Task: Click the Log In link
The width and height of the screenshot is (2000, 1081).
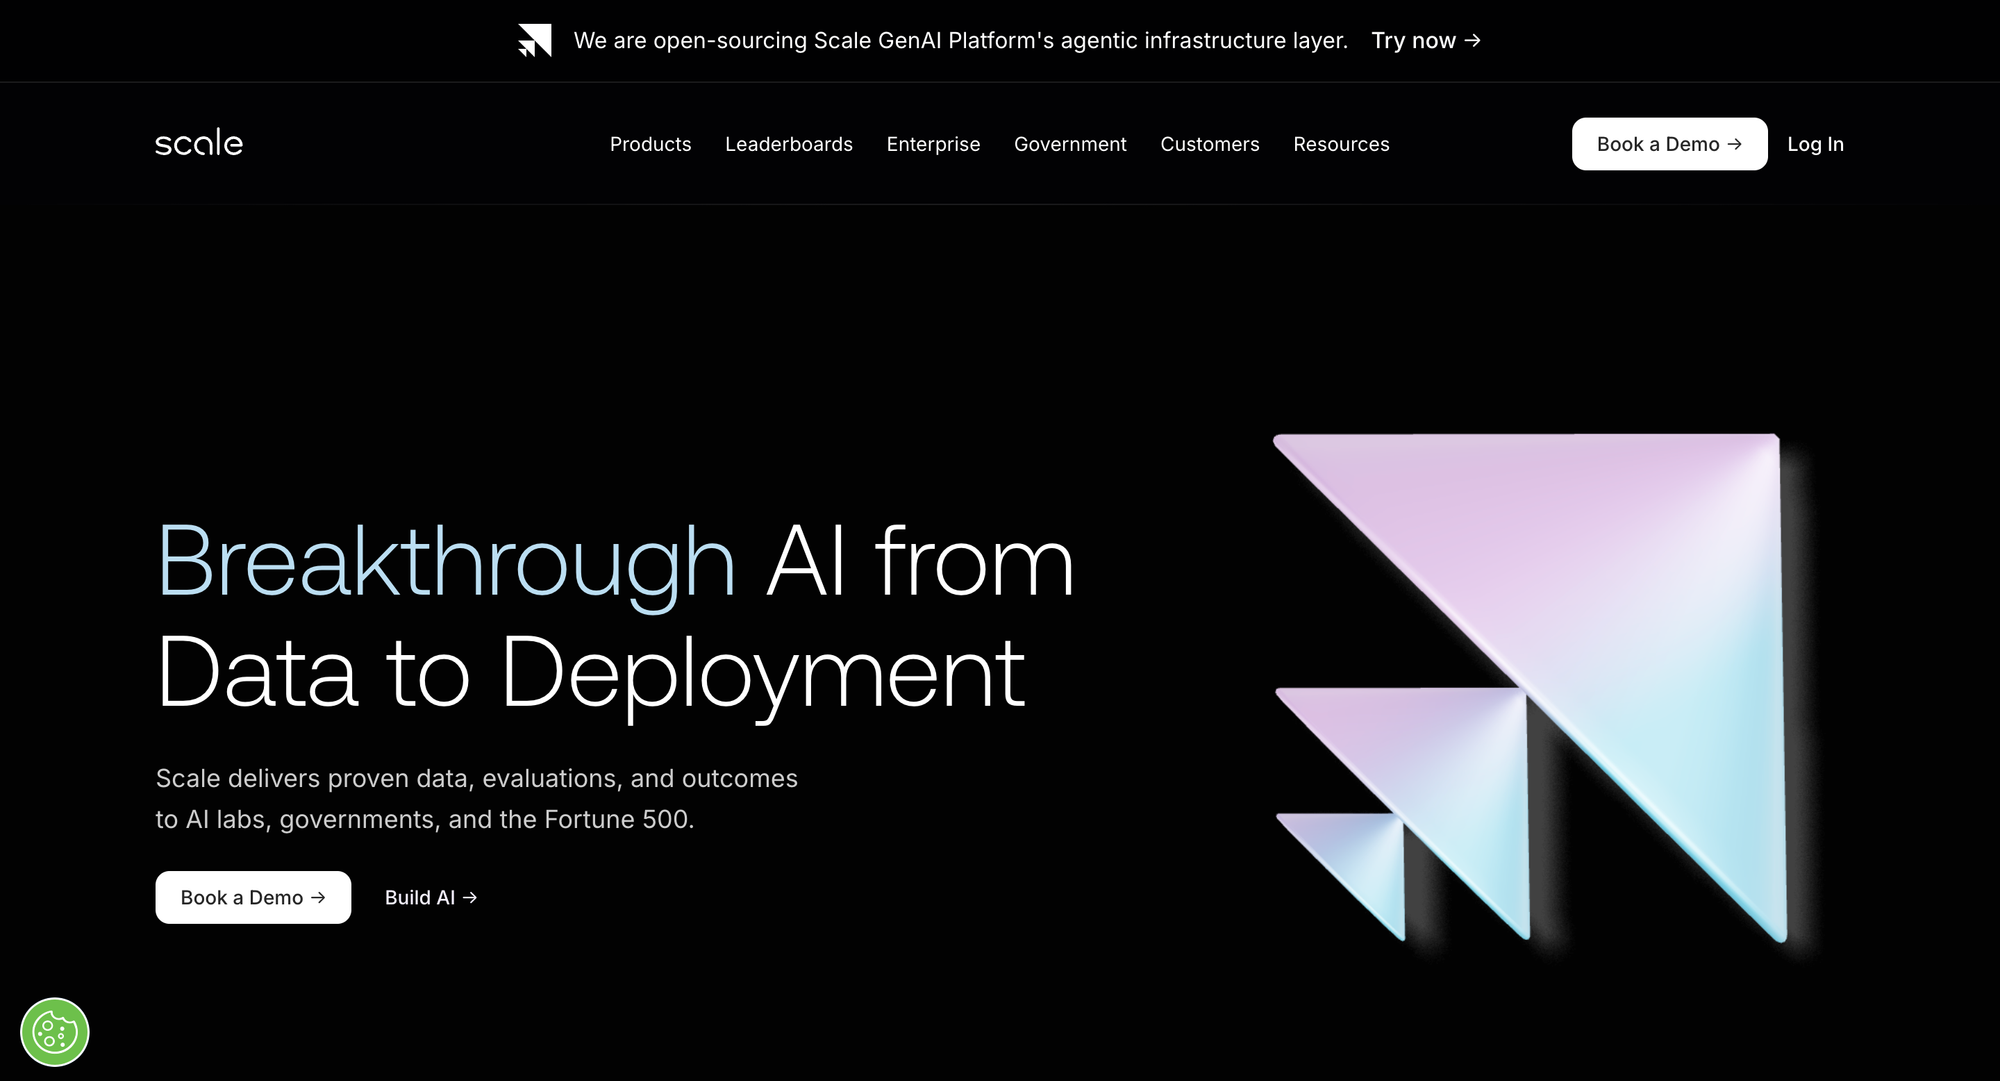Action: pyautogui.click(x=1815, y=144)
